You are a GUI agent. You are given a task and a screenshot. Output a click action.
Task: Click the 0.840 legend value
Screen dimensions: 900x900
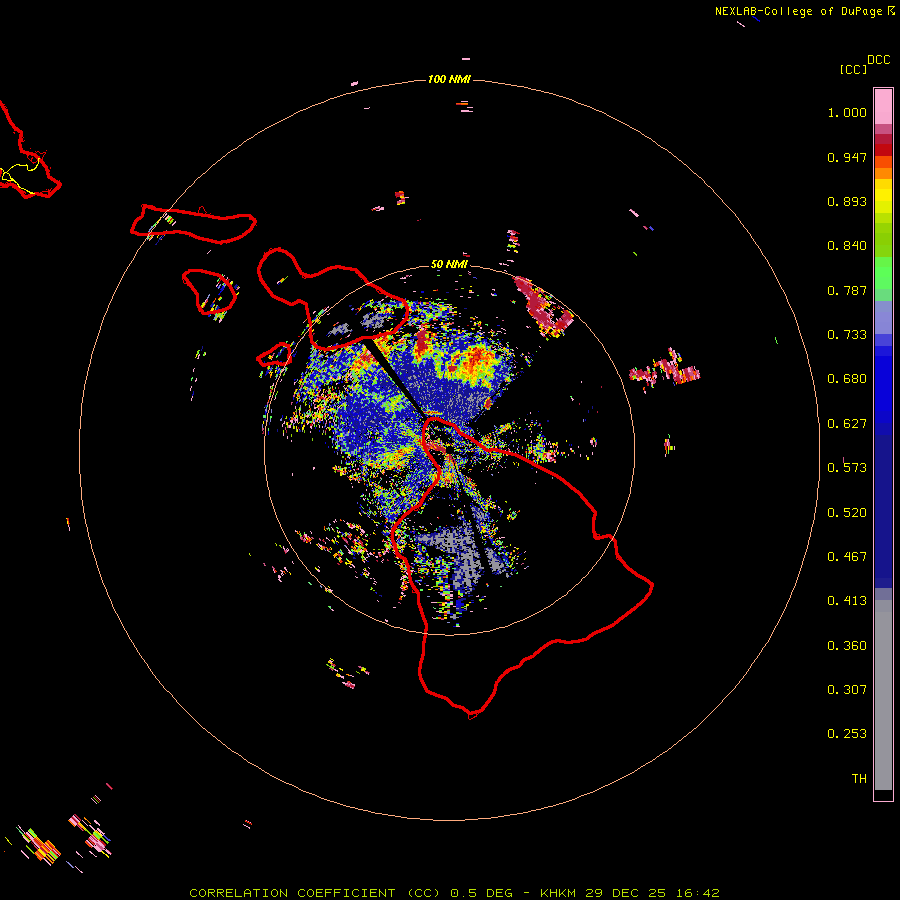847,246
